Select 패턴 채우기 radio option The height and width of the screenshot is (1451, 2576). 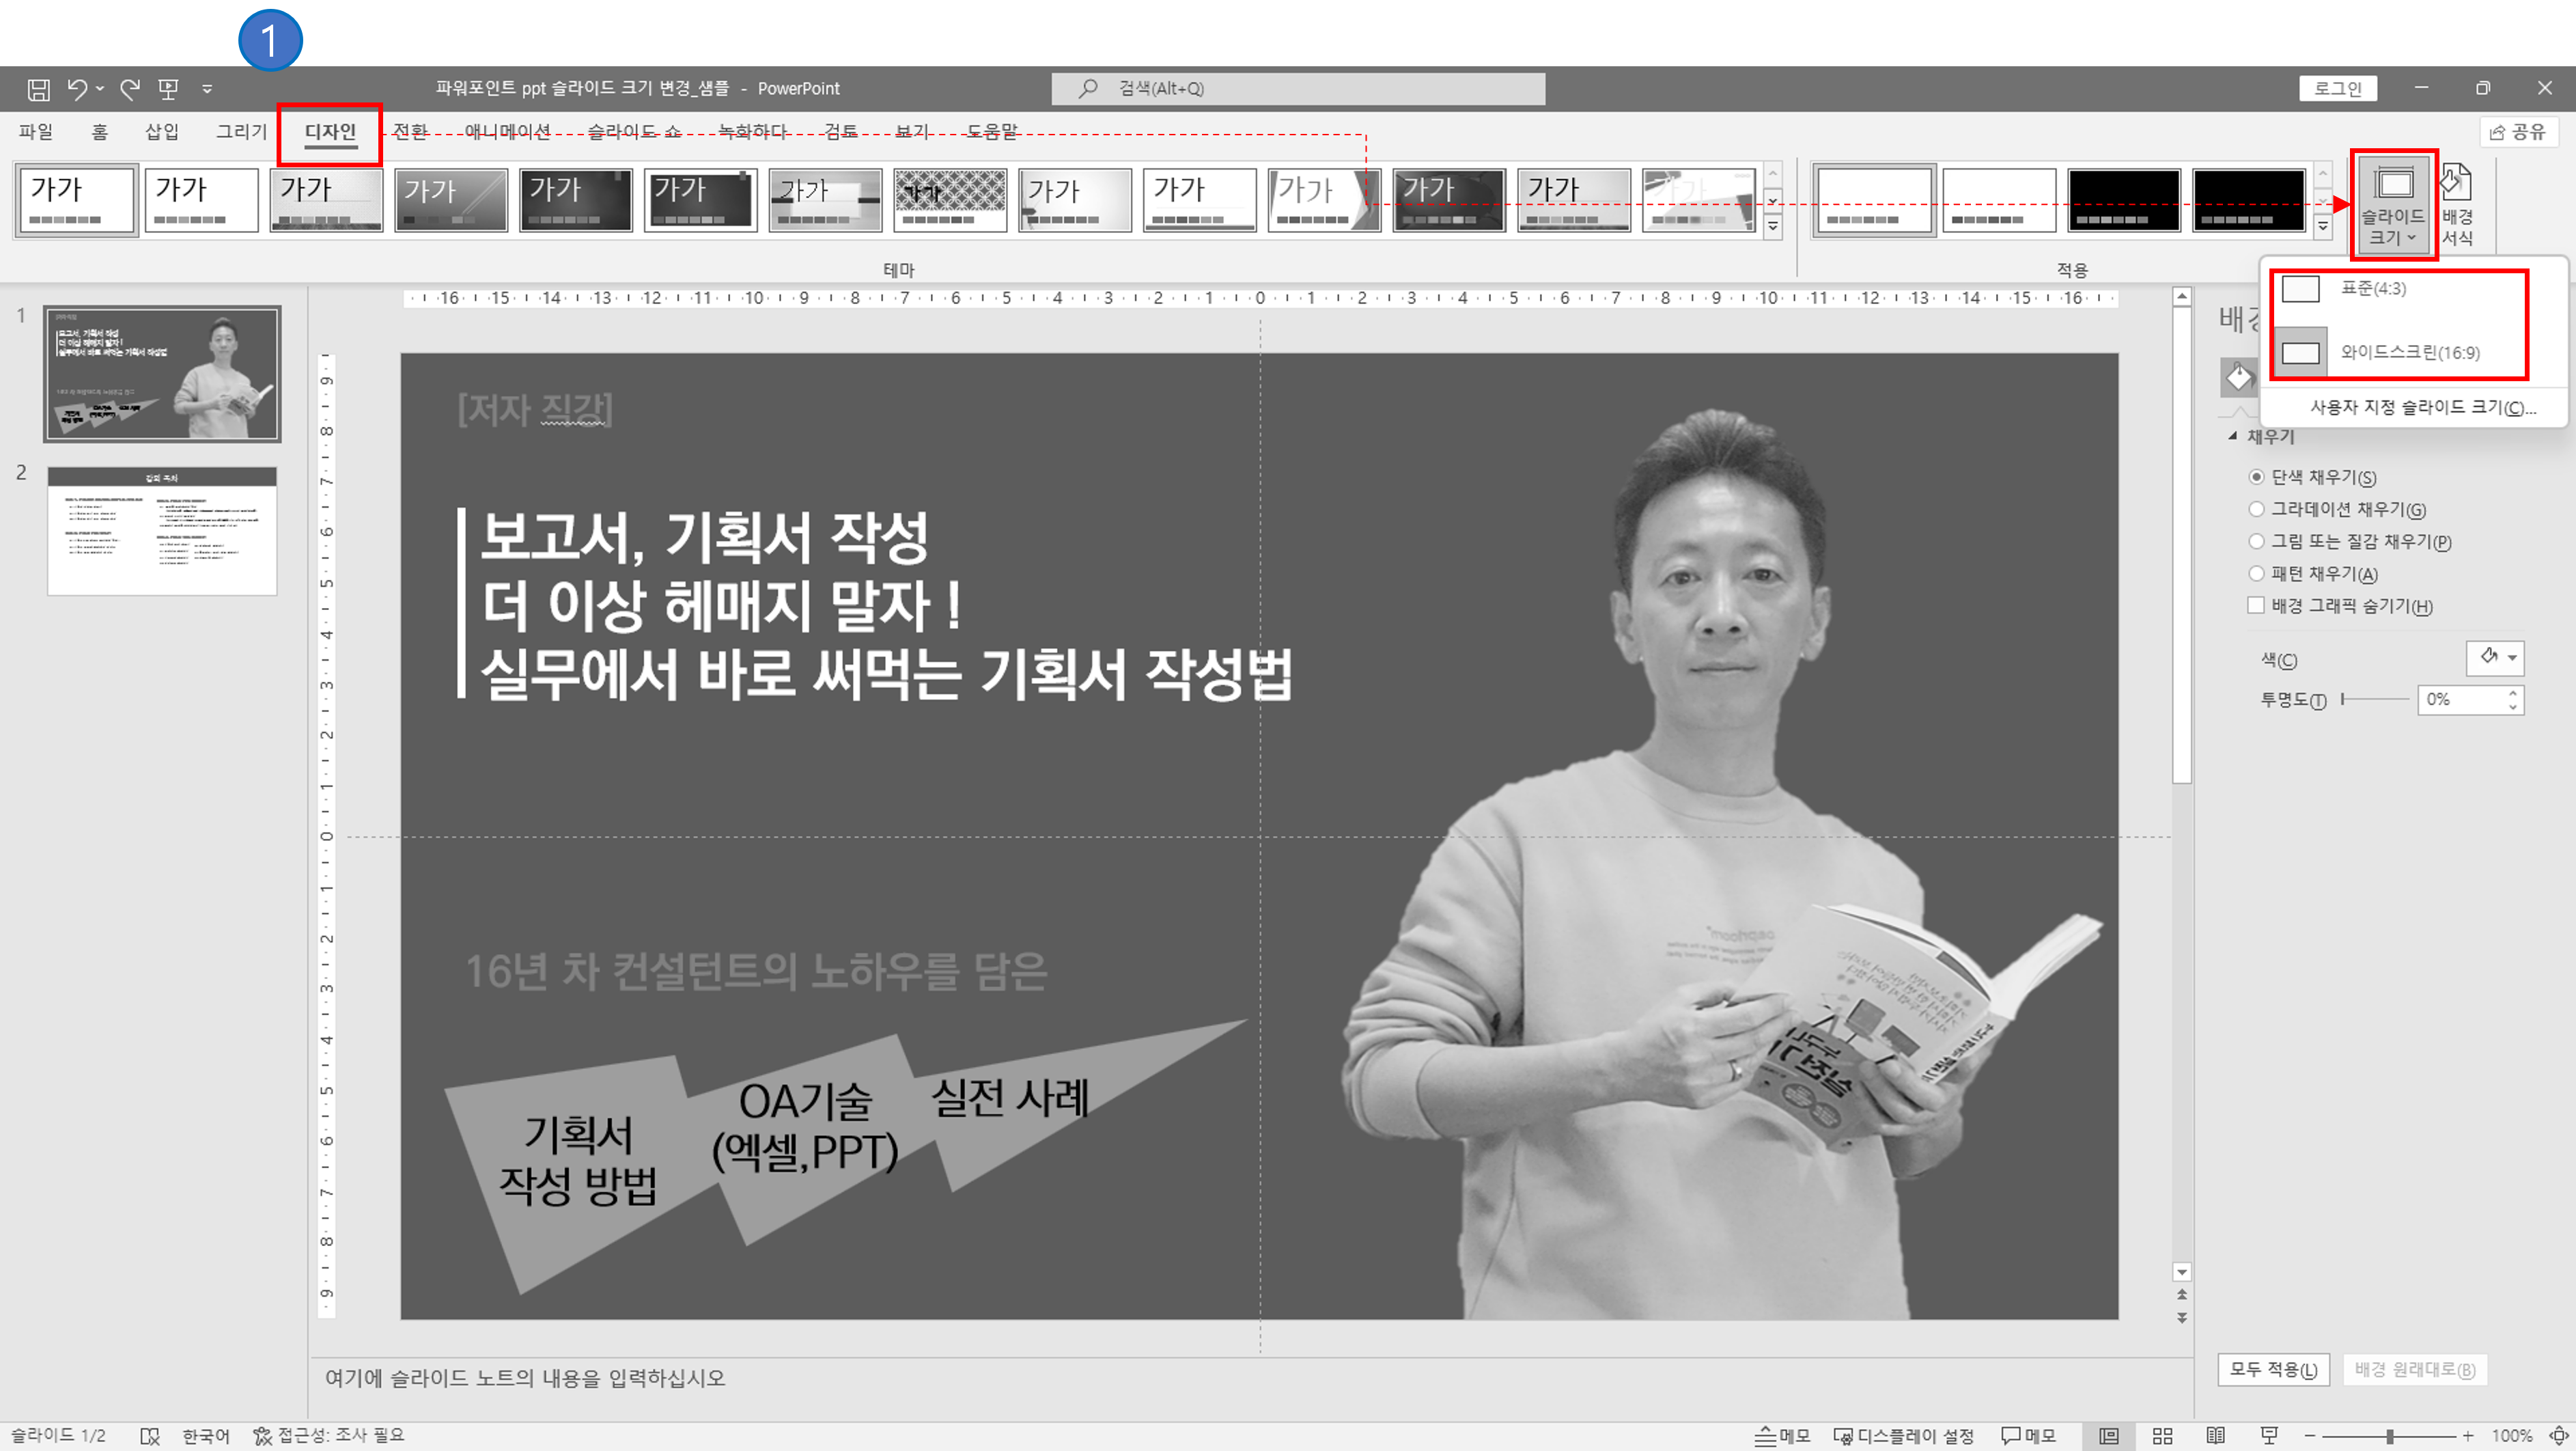tap(2256, 574)
